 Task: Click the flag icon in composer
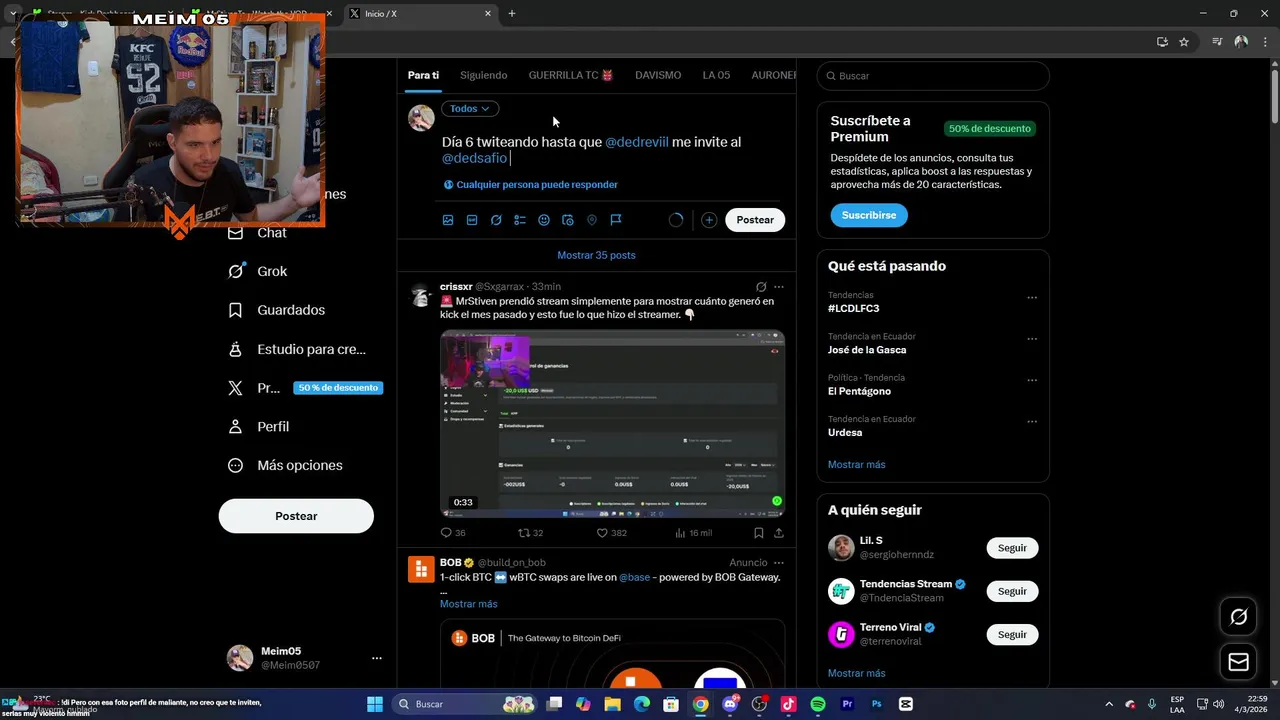click(616, 220)
